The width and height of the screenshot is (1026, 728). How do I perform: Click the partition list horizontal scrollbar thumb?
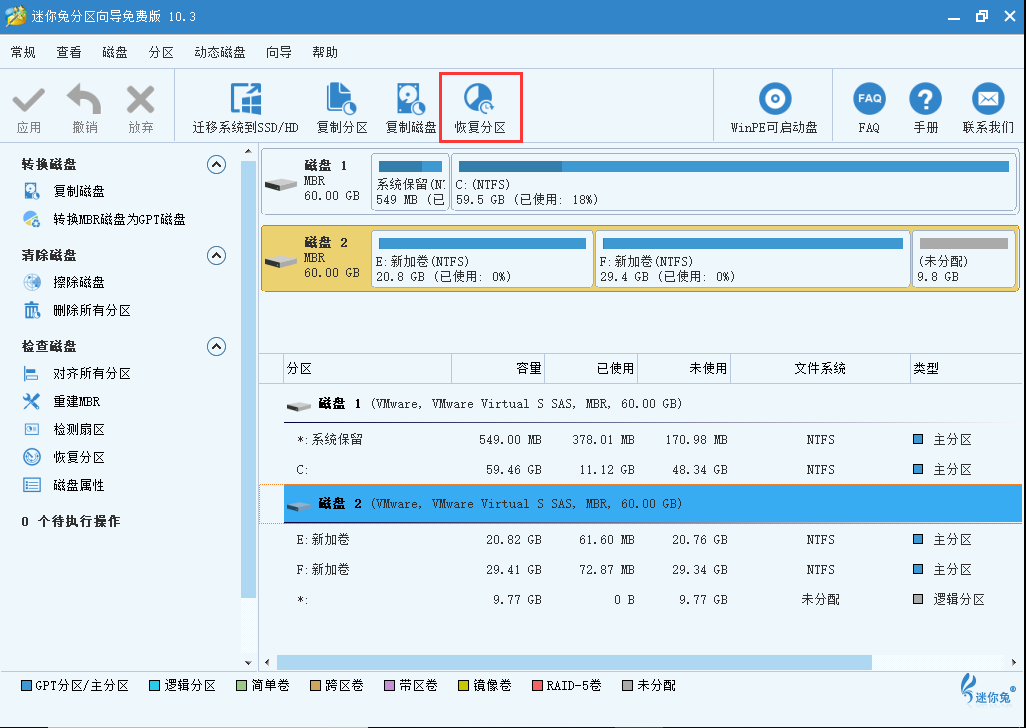coord(574,663)
